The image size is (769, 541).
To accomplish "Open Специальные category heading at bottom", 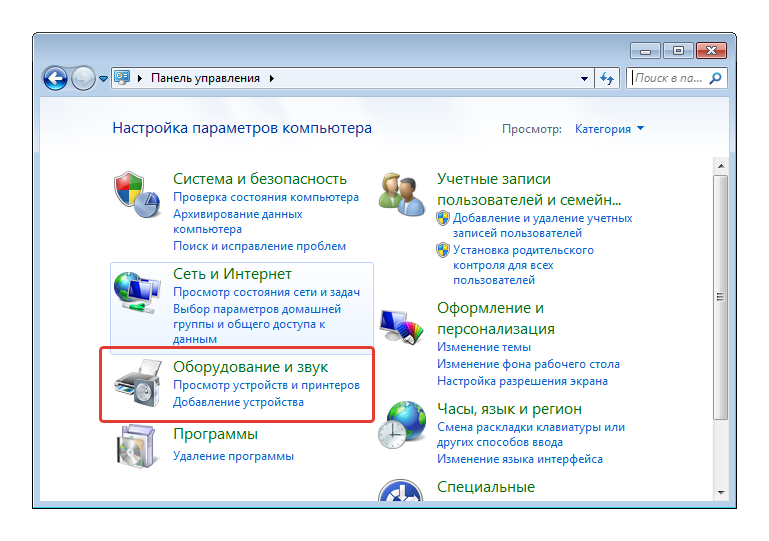I will (486, 487).
